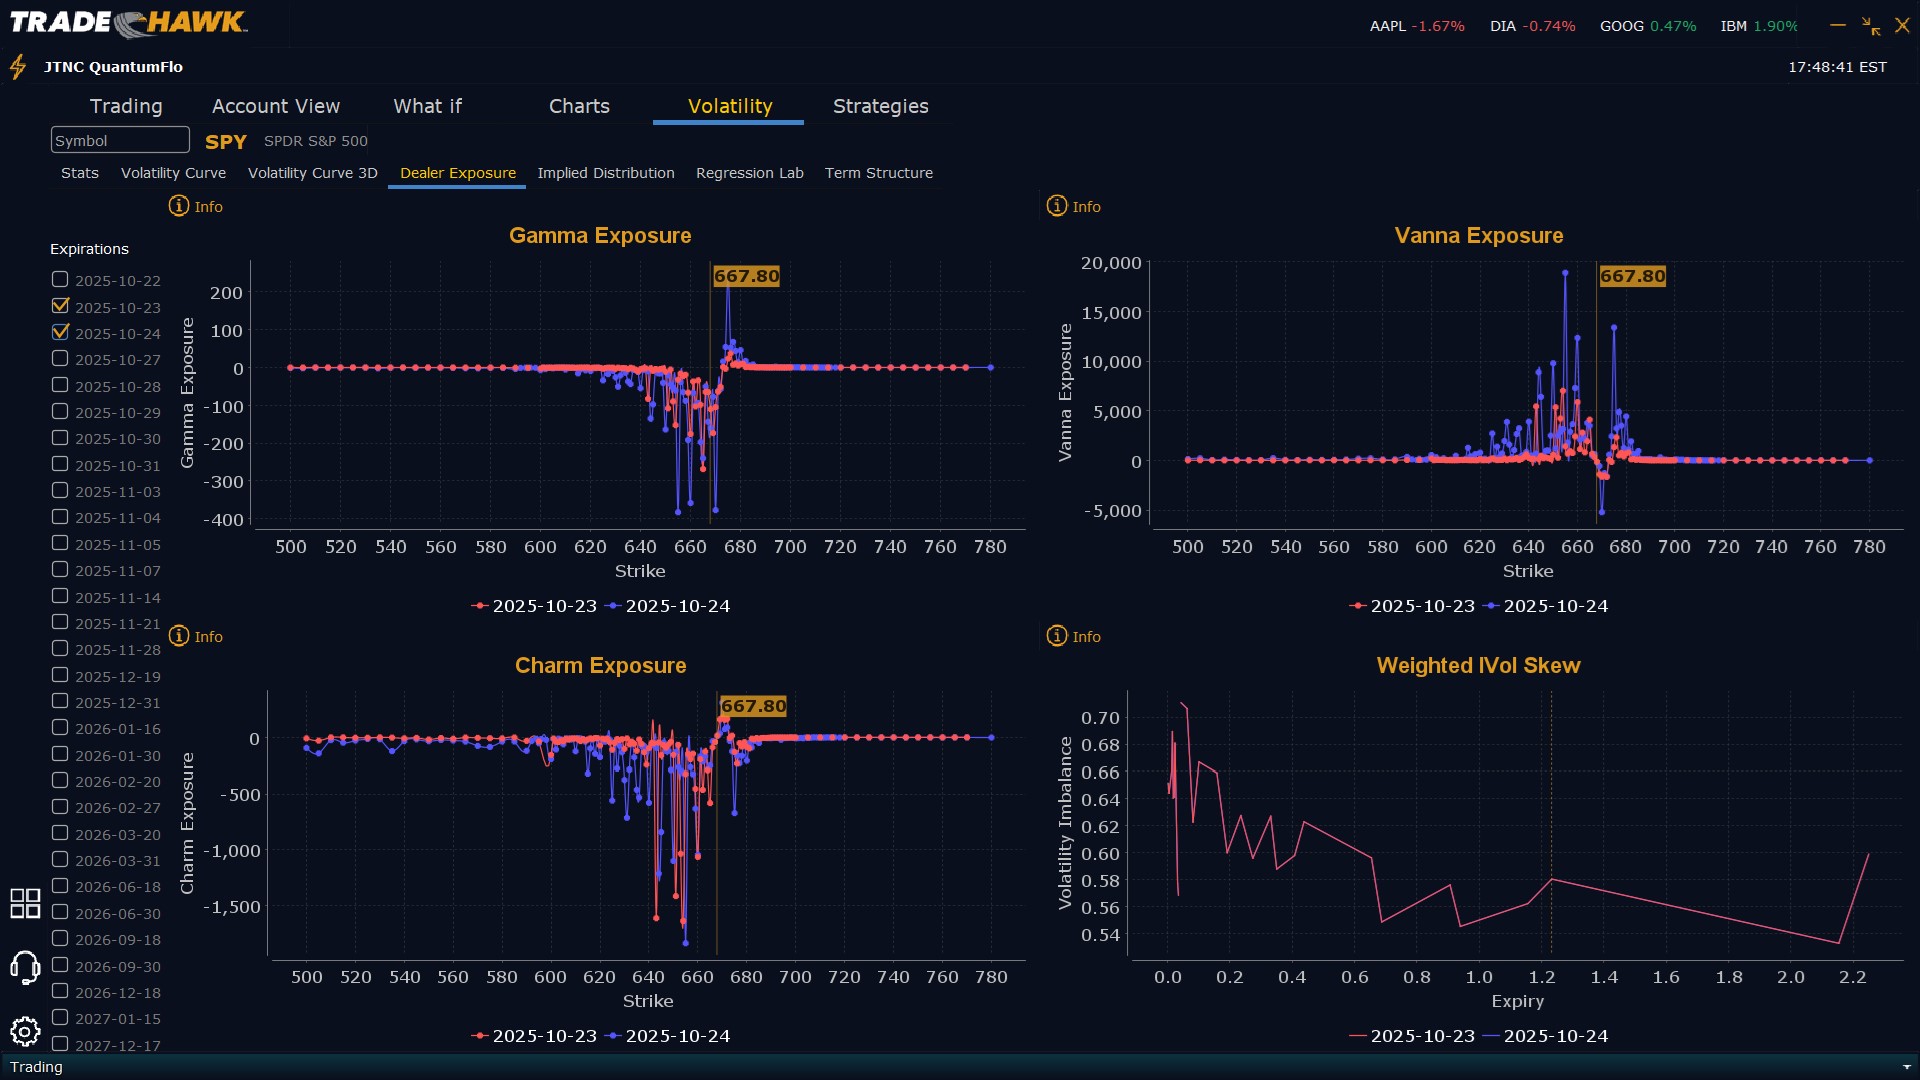The height and width of the screenshot is (1080, 1920).
Task: Open the Implied Distribution sub-tab
Action: [x=605, y=173]
